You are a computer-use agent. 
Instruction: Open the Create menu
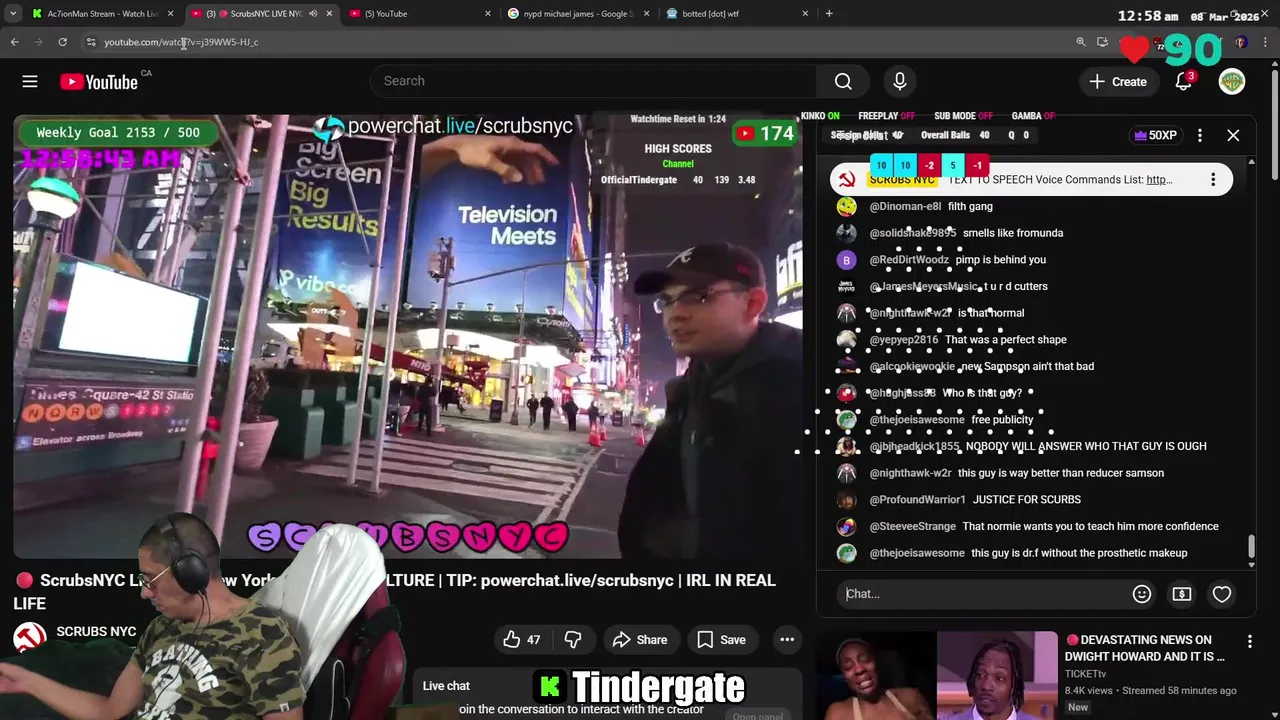click(x=1118, y=81)
